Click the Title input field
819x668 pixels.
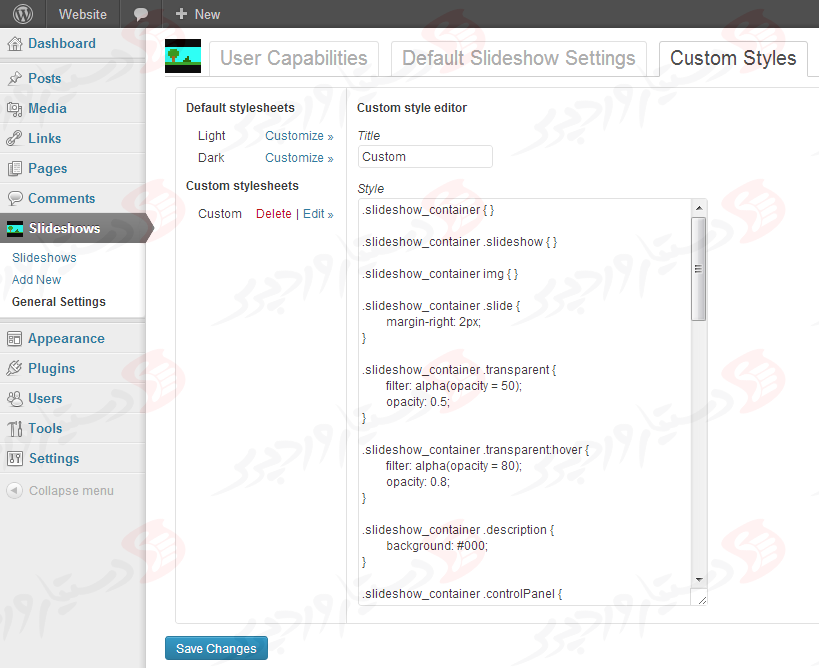click(425, 157)
